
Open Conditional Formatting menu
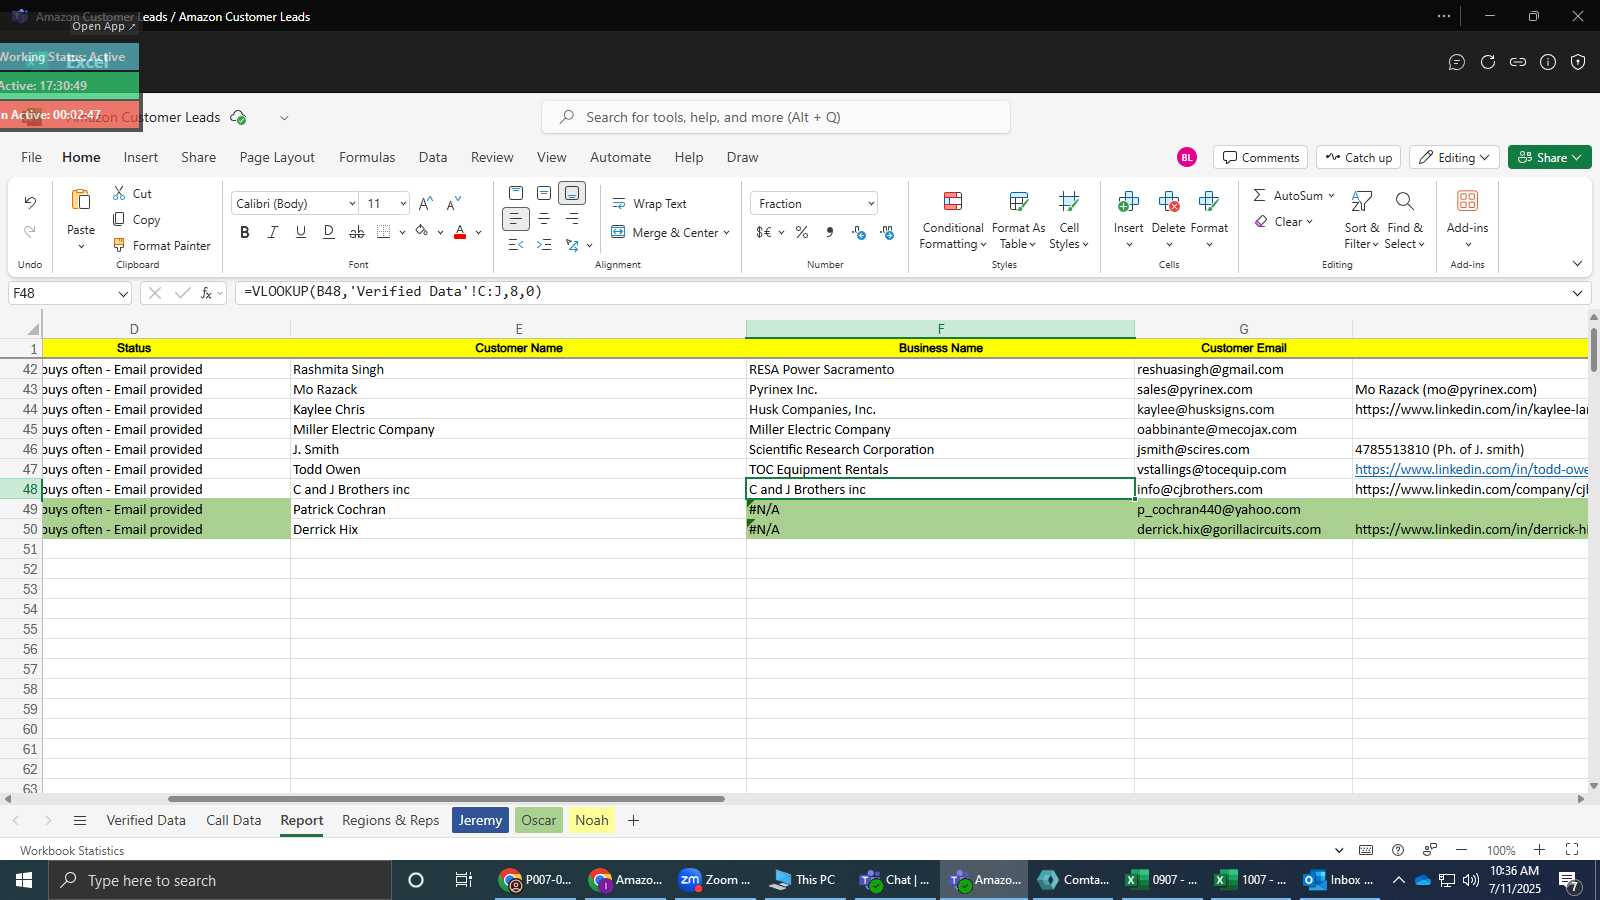(953, 220)
